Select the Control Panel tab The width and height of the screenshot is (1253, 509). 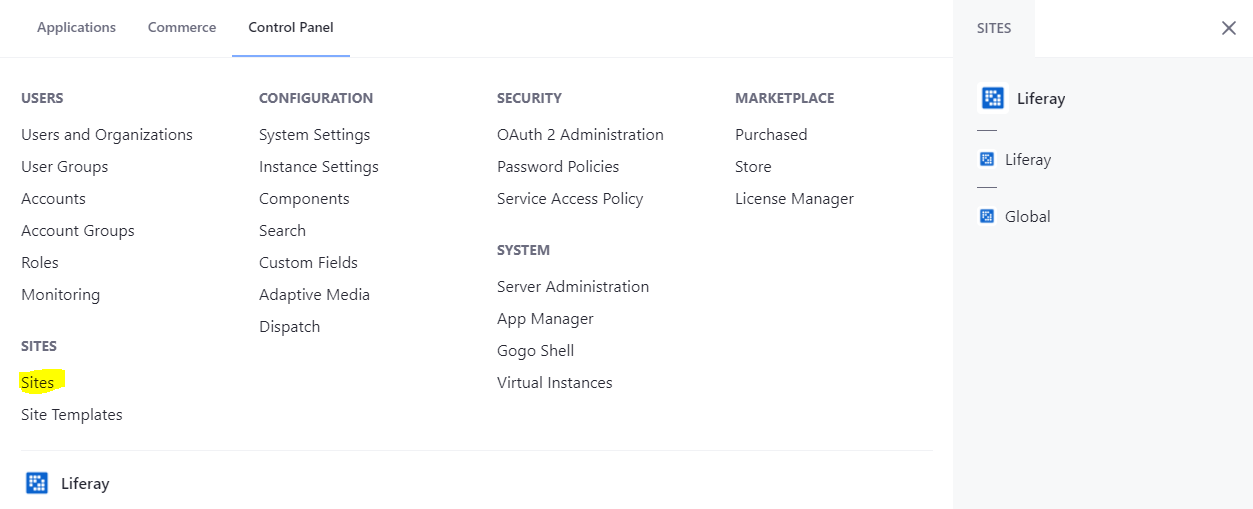[x=291, y=28]
